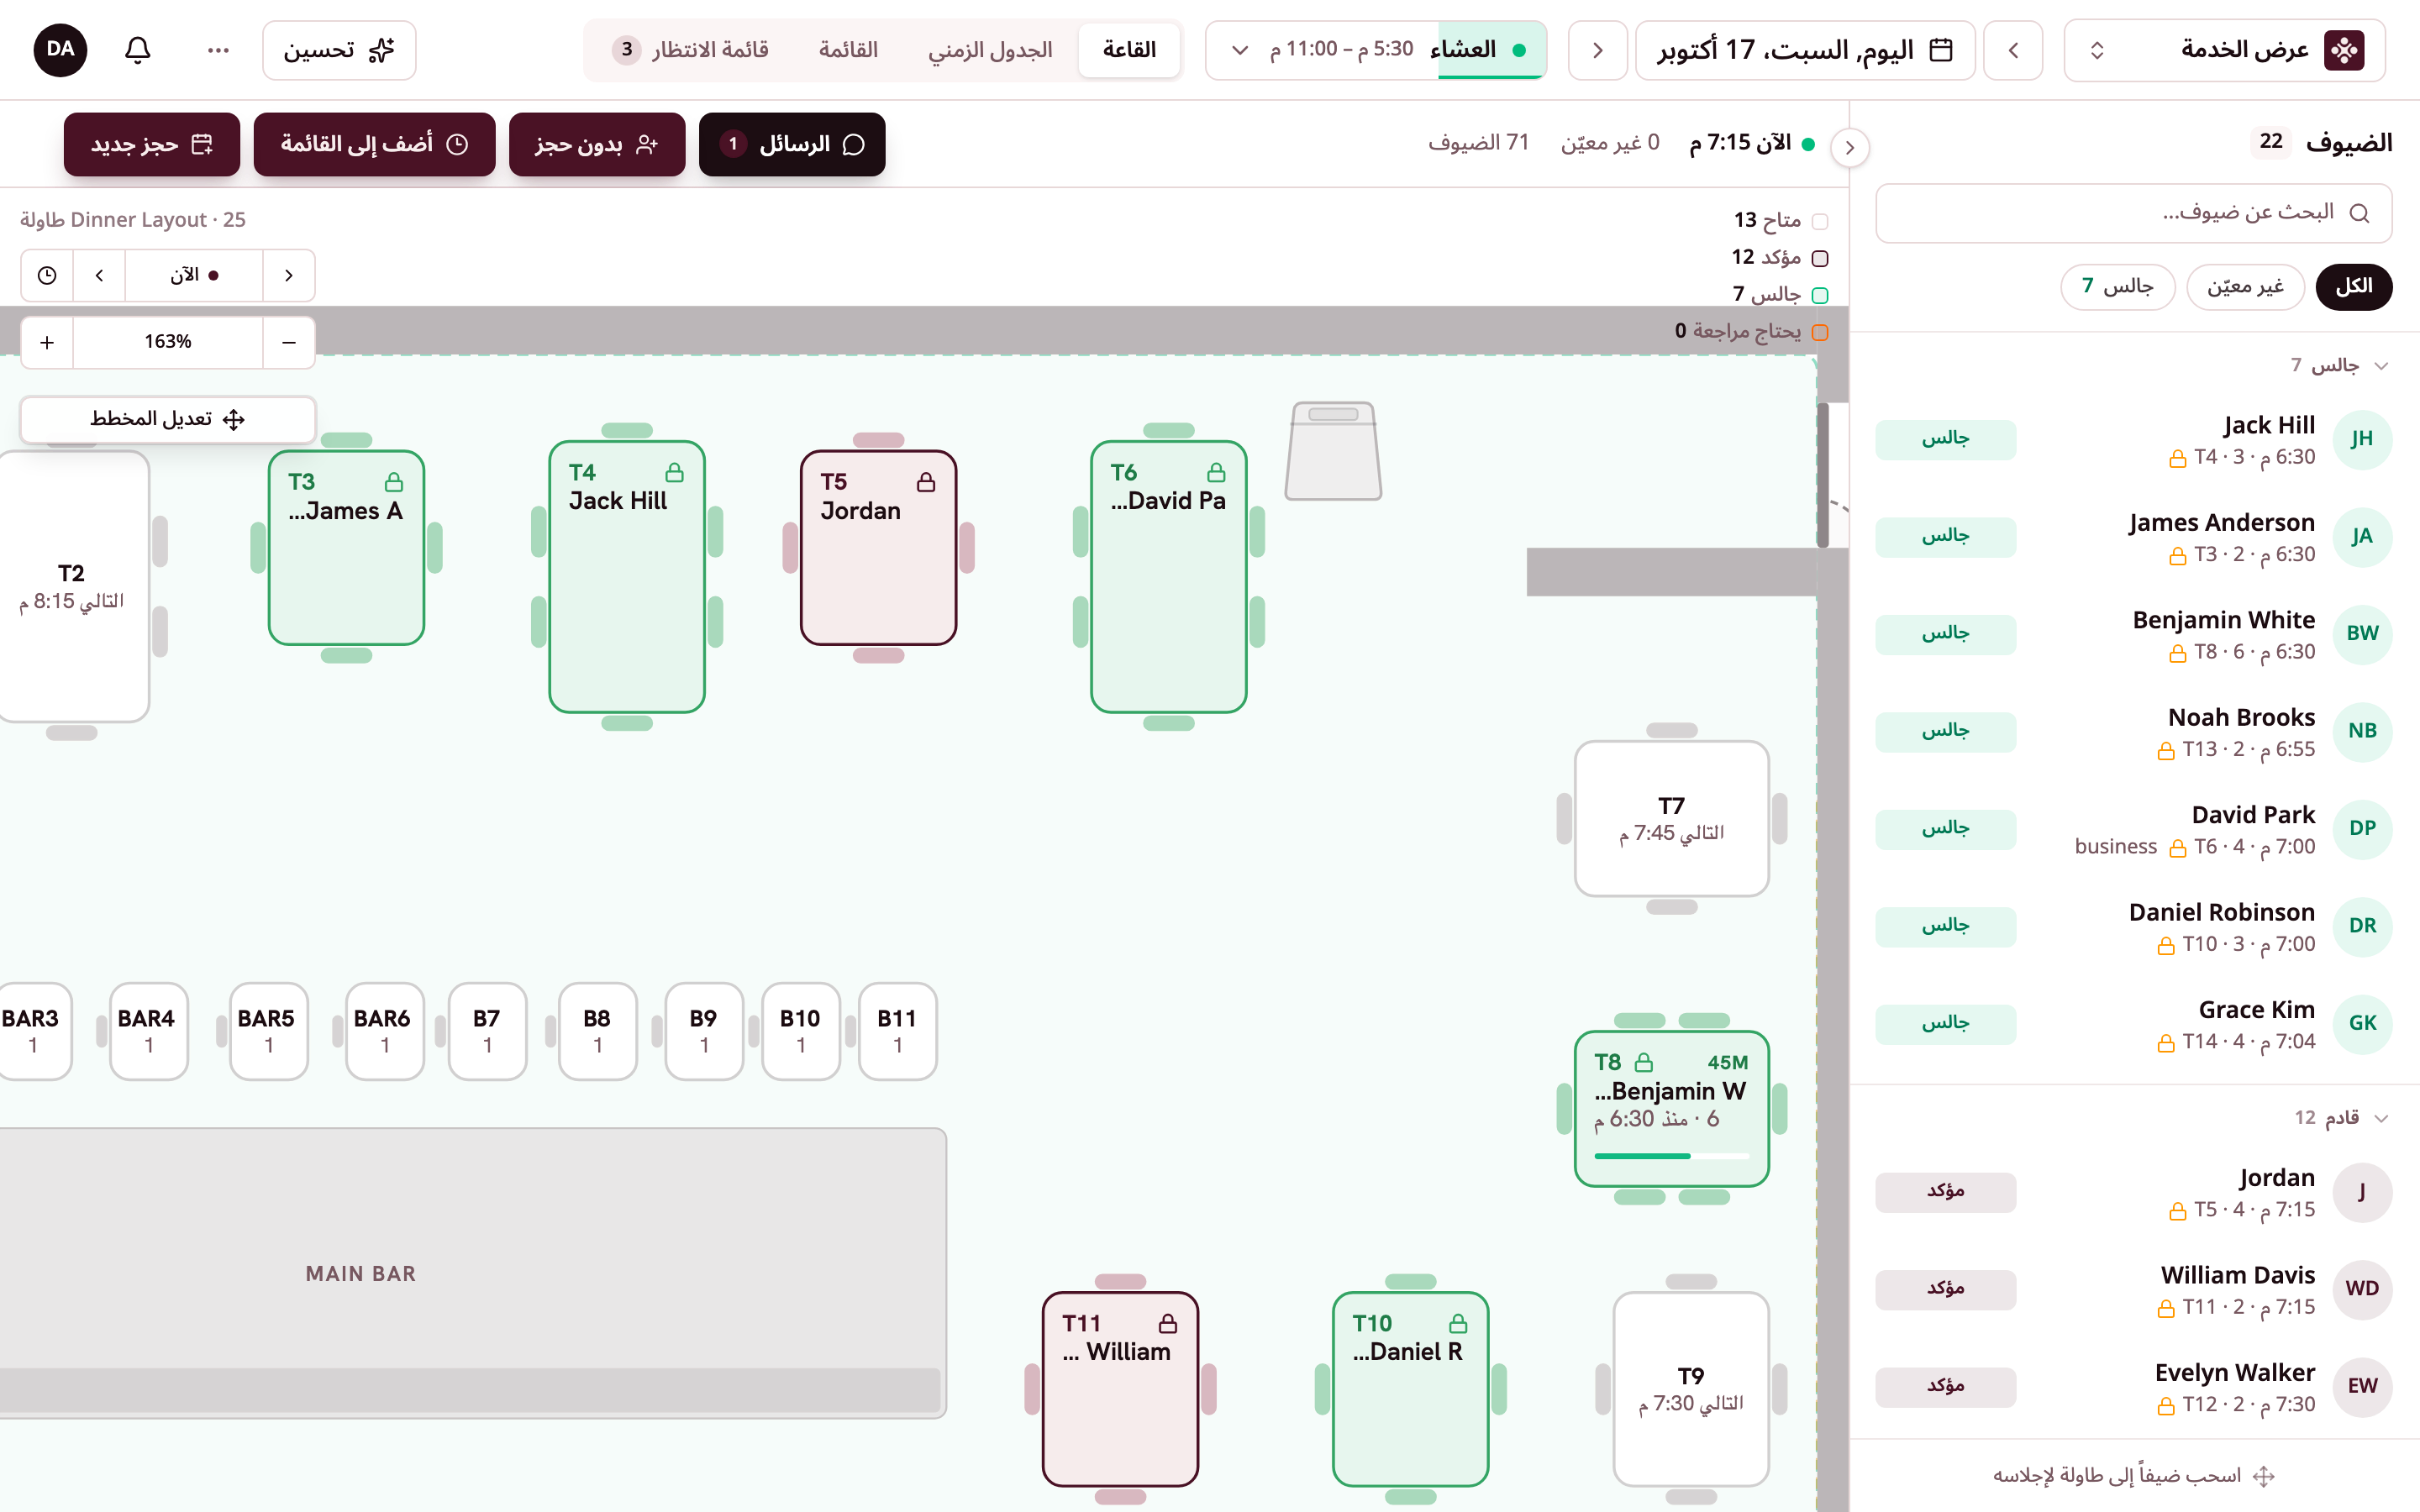Image resolution: width=2420 pixels, height=1512 pixels.
Task: Click the تحسين optimize button
Action: point(339,50)
